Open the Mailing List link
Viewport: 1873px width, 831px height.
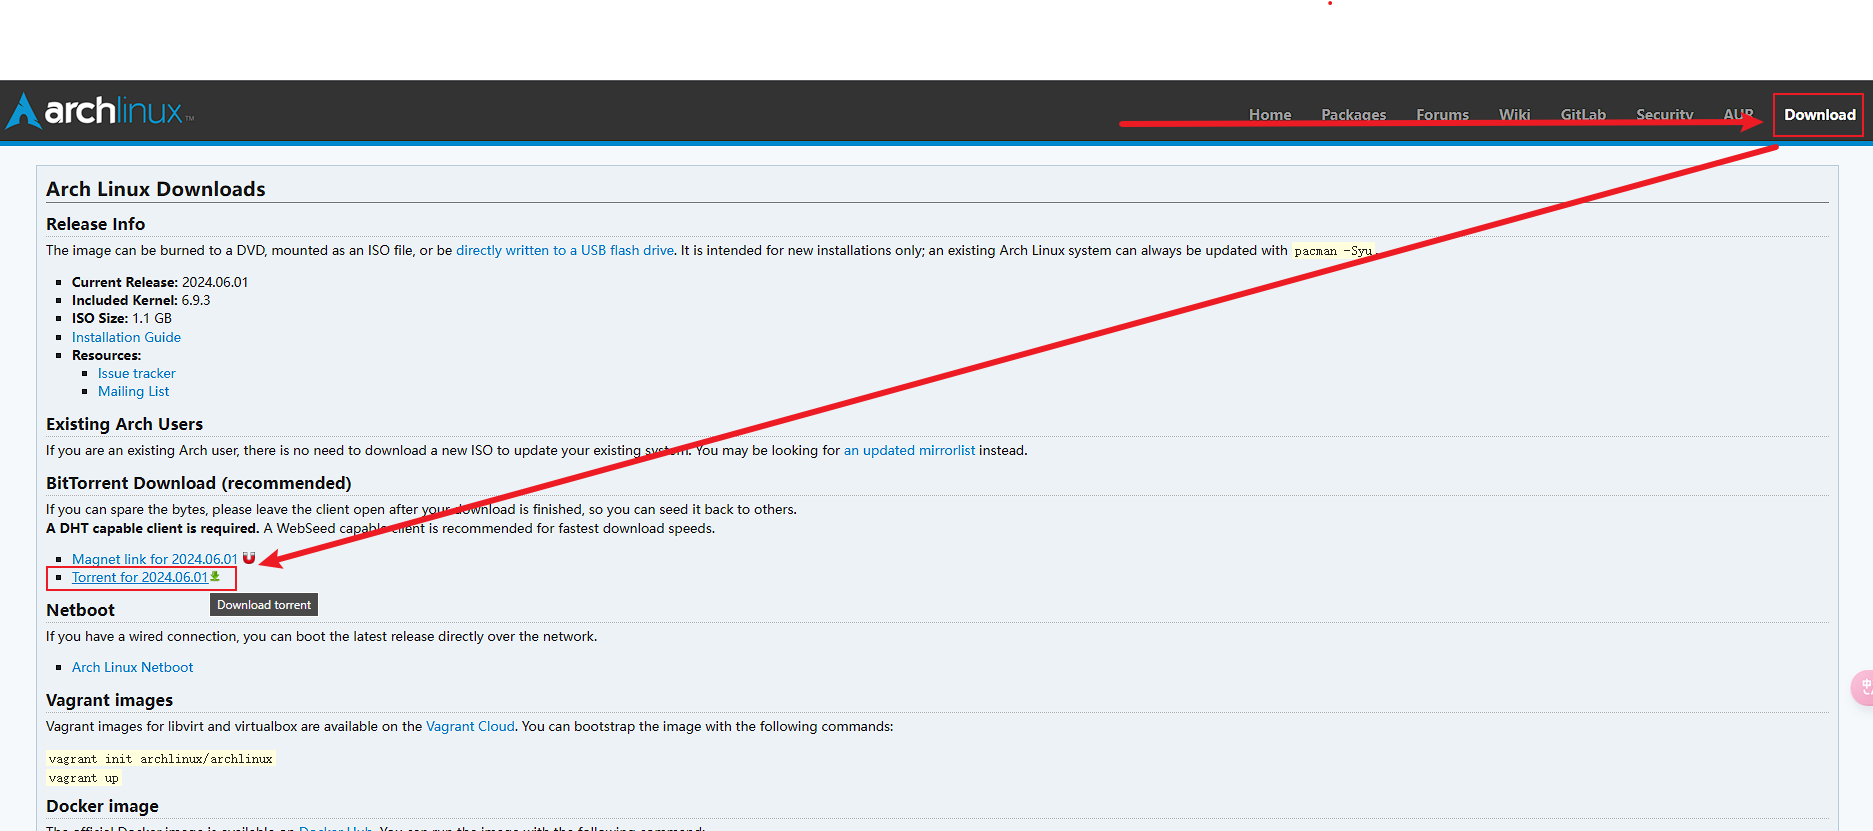coord(133,391)
